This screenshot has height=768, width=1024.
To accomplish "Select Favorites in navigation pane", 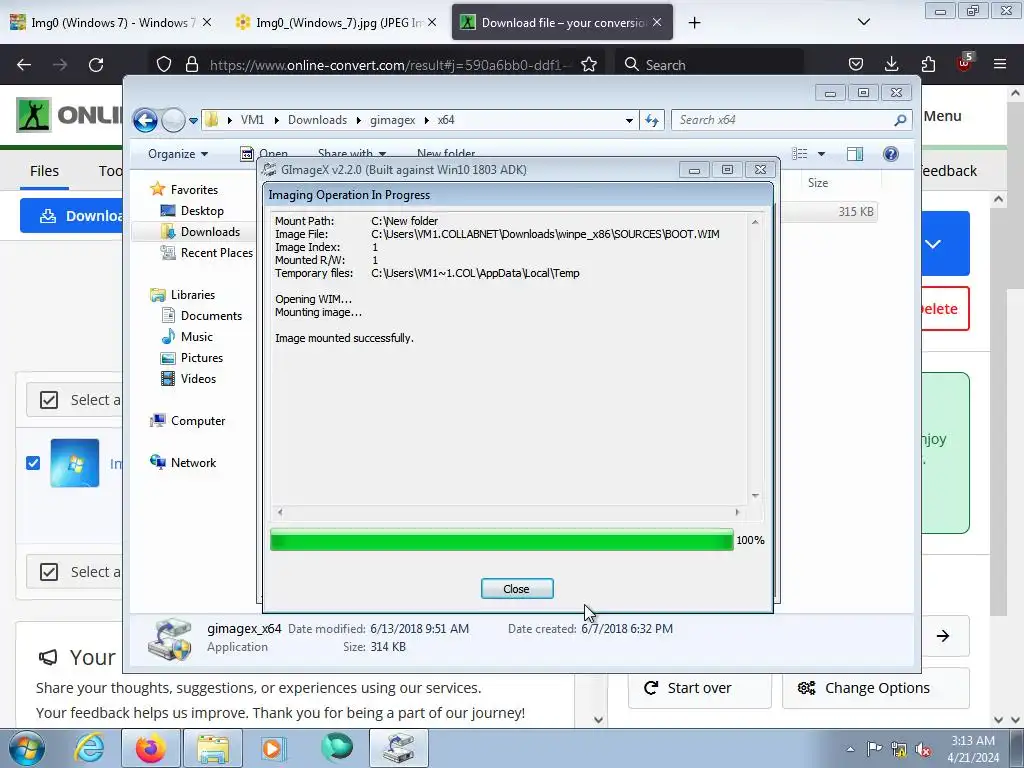I will [x=194, y=189].
